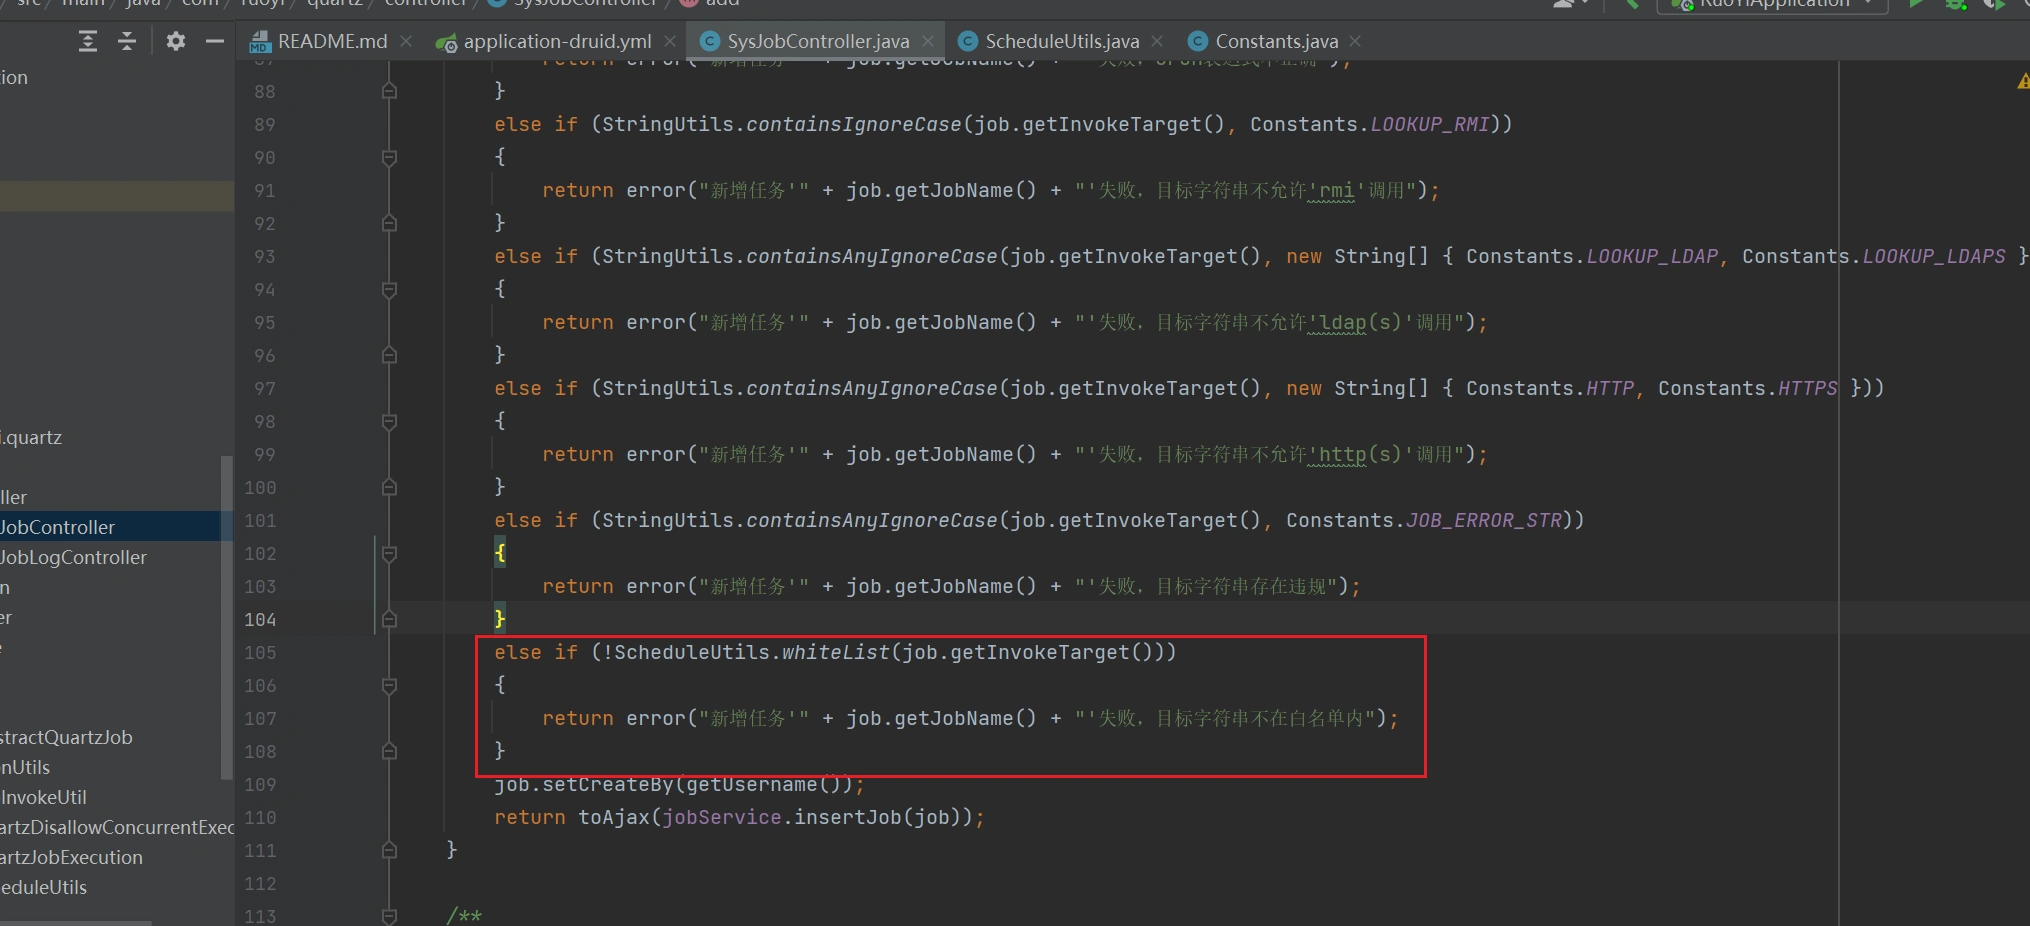Click the Expand All icon in project panel
Viewport: 2030px width, 926px height.
coord(88,41)
